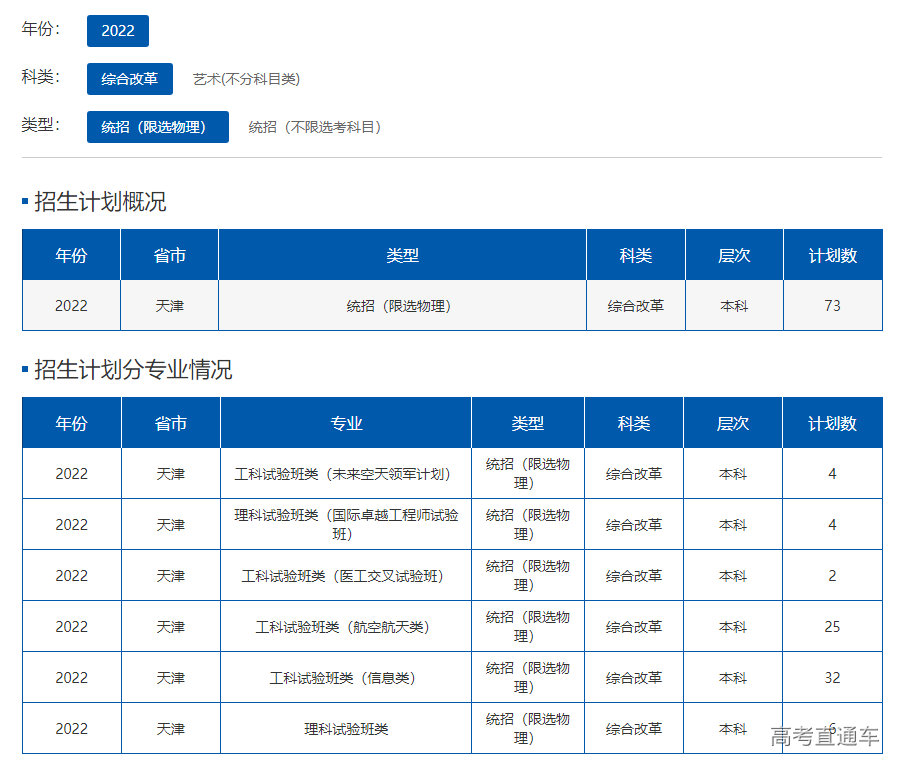Select the 2022 year filter button
908x776 pixels.
[118, 31]
